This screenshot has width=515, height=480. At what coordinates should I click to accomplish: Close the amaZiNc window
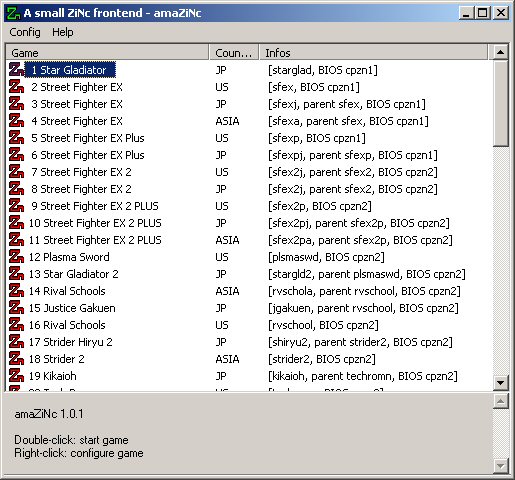pyautogui.click(x=501, y=13)
